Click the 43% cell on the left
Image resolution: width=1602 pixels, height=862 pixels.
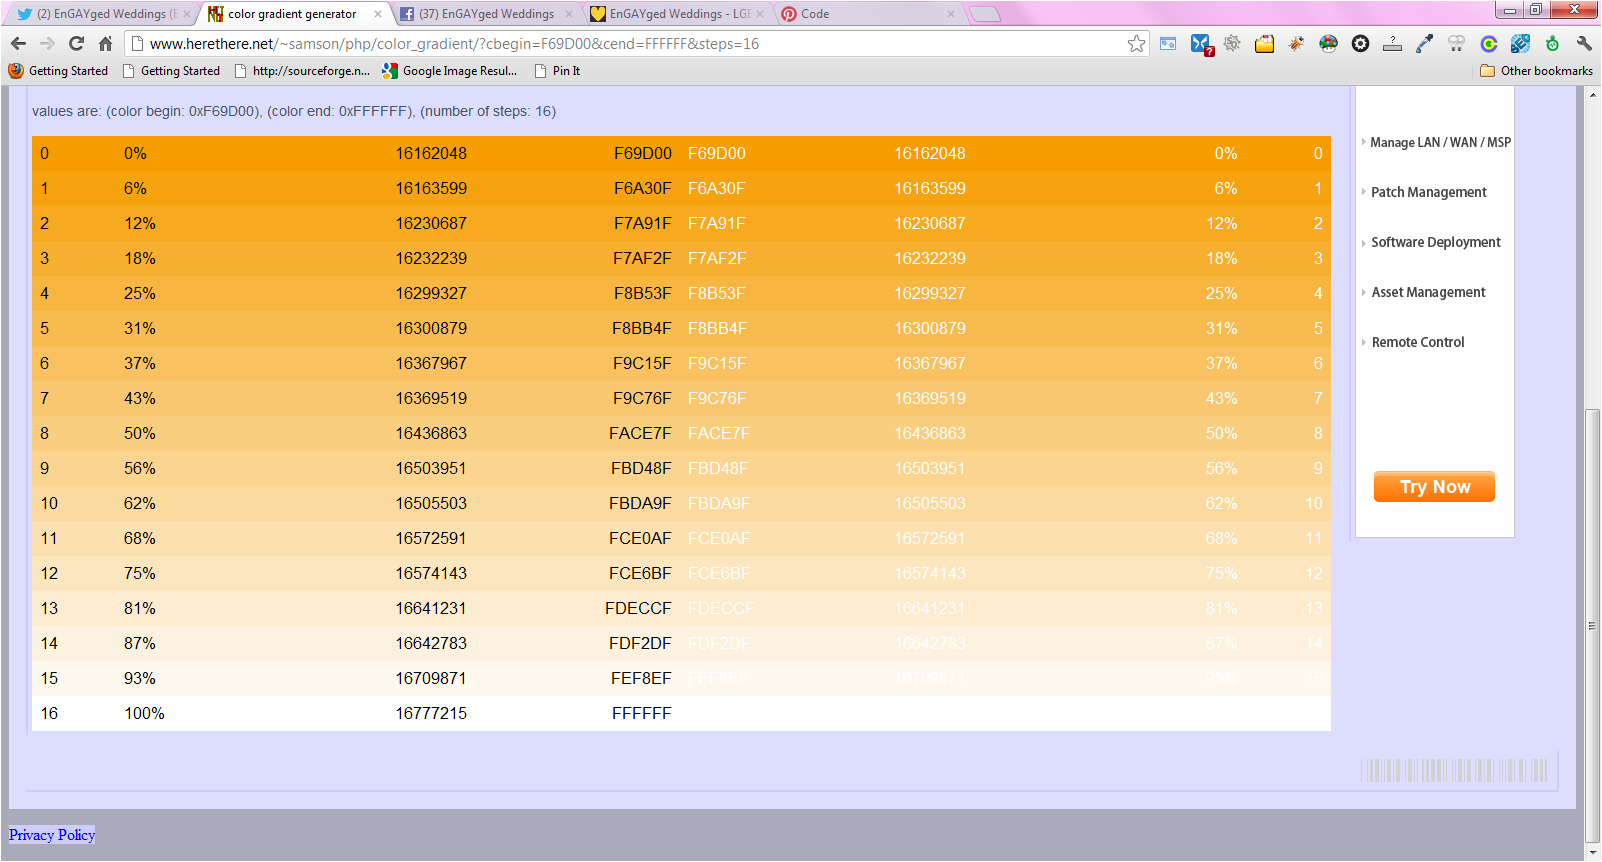[140, 398]
